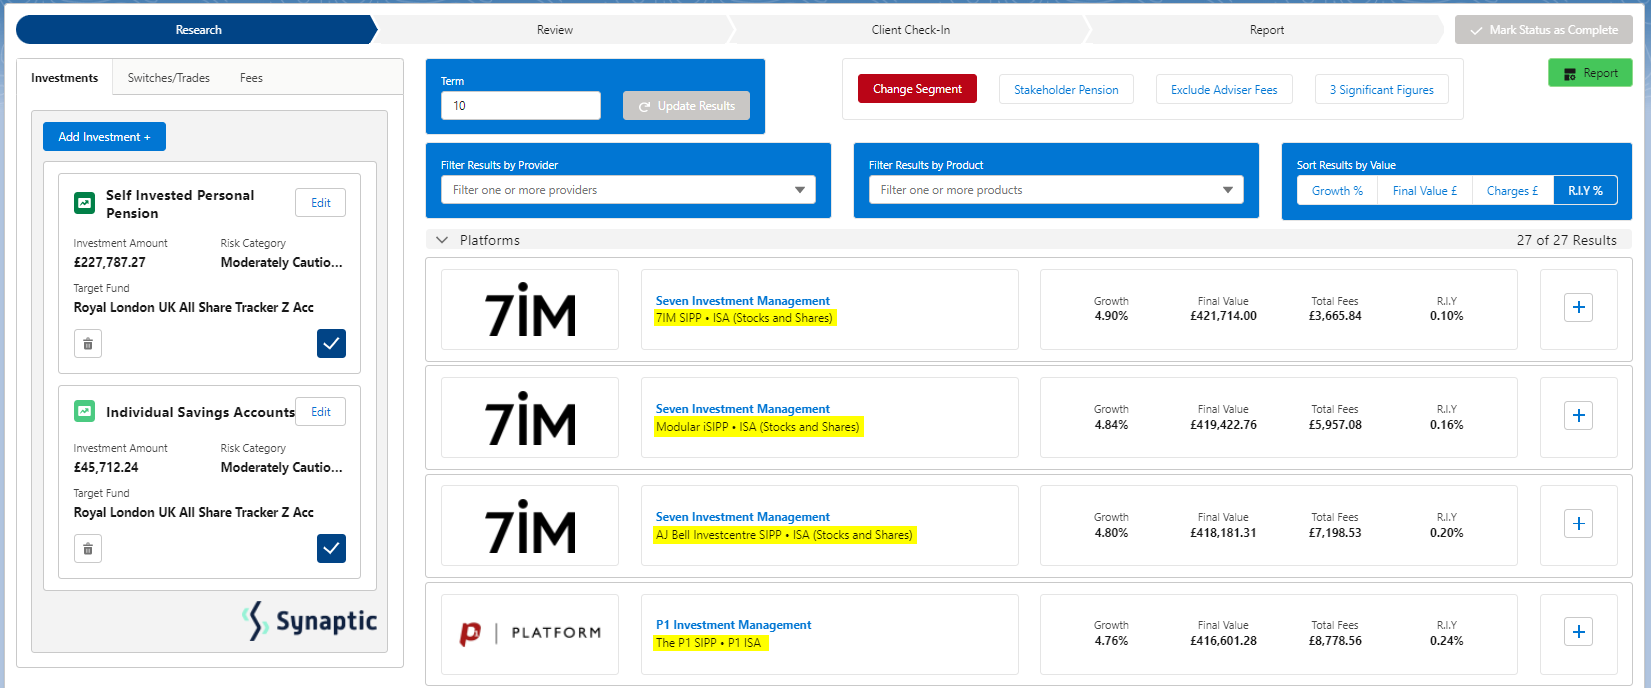Click Mark Status as Complete
The image size is (1651, 688).
1543,30
